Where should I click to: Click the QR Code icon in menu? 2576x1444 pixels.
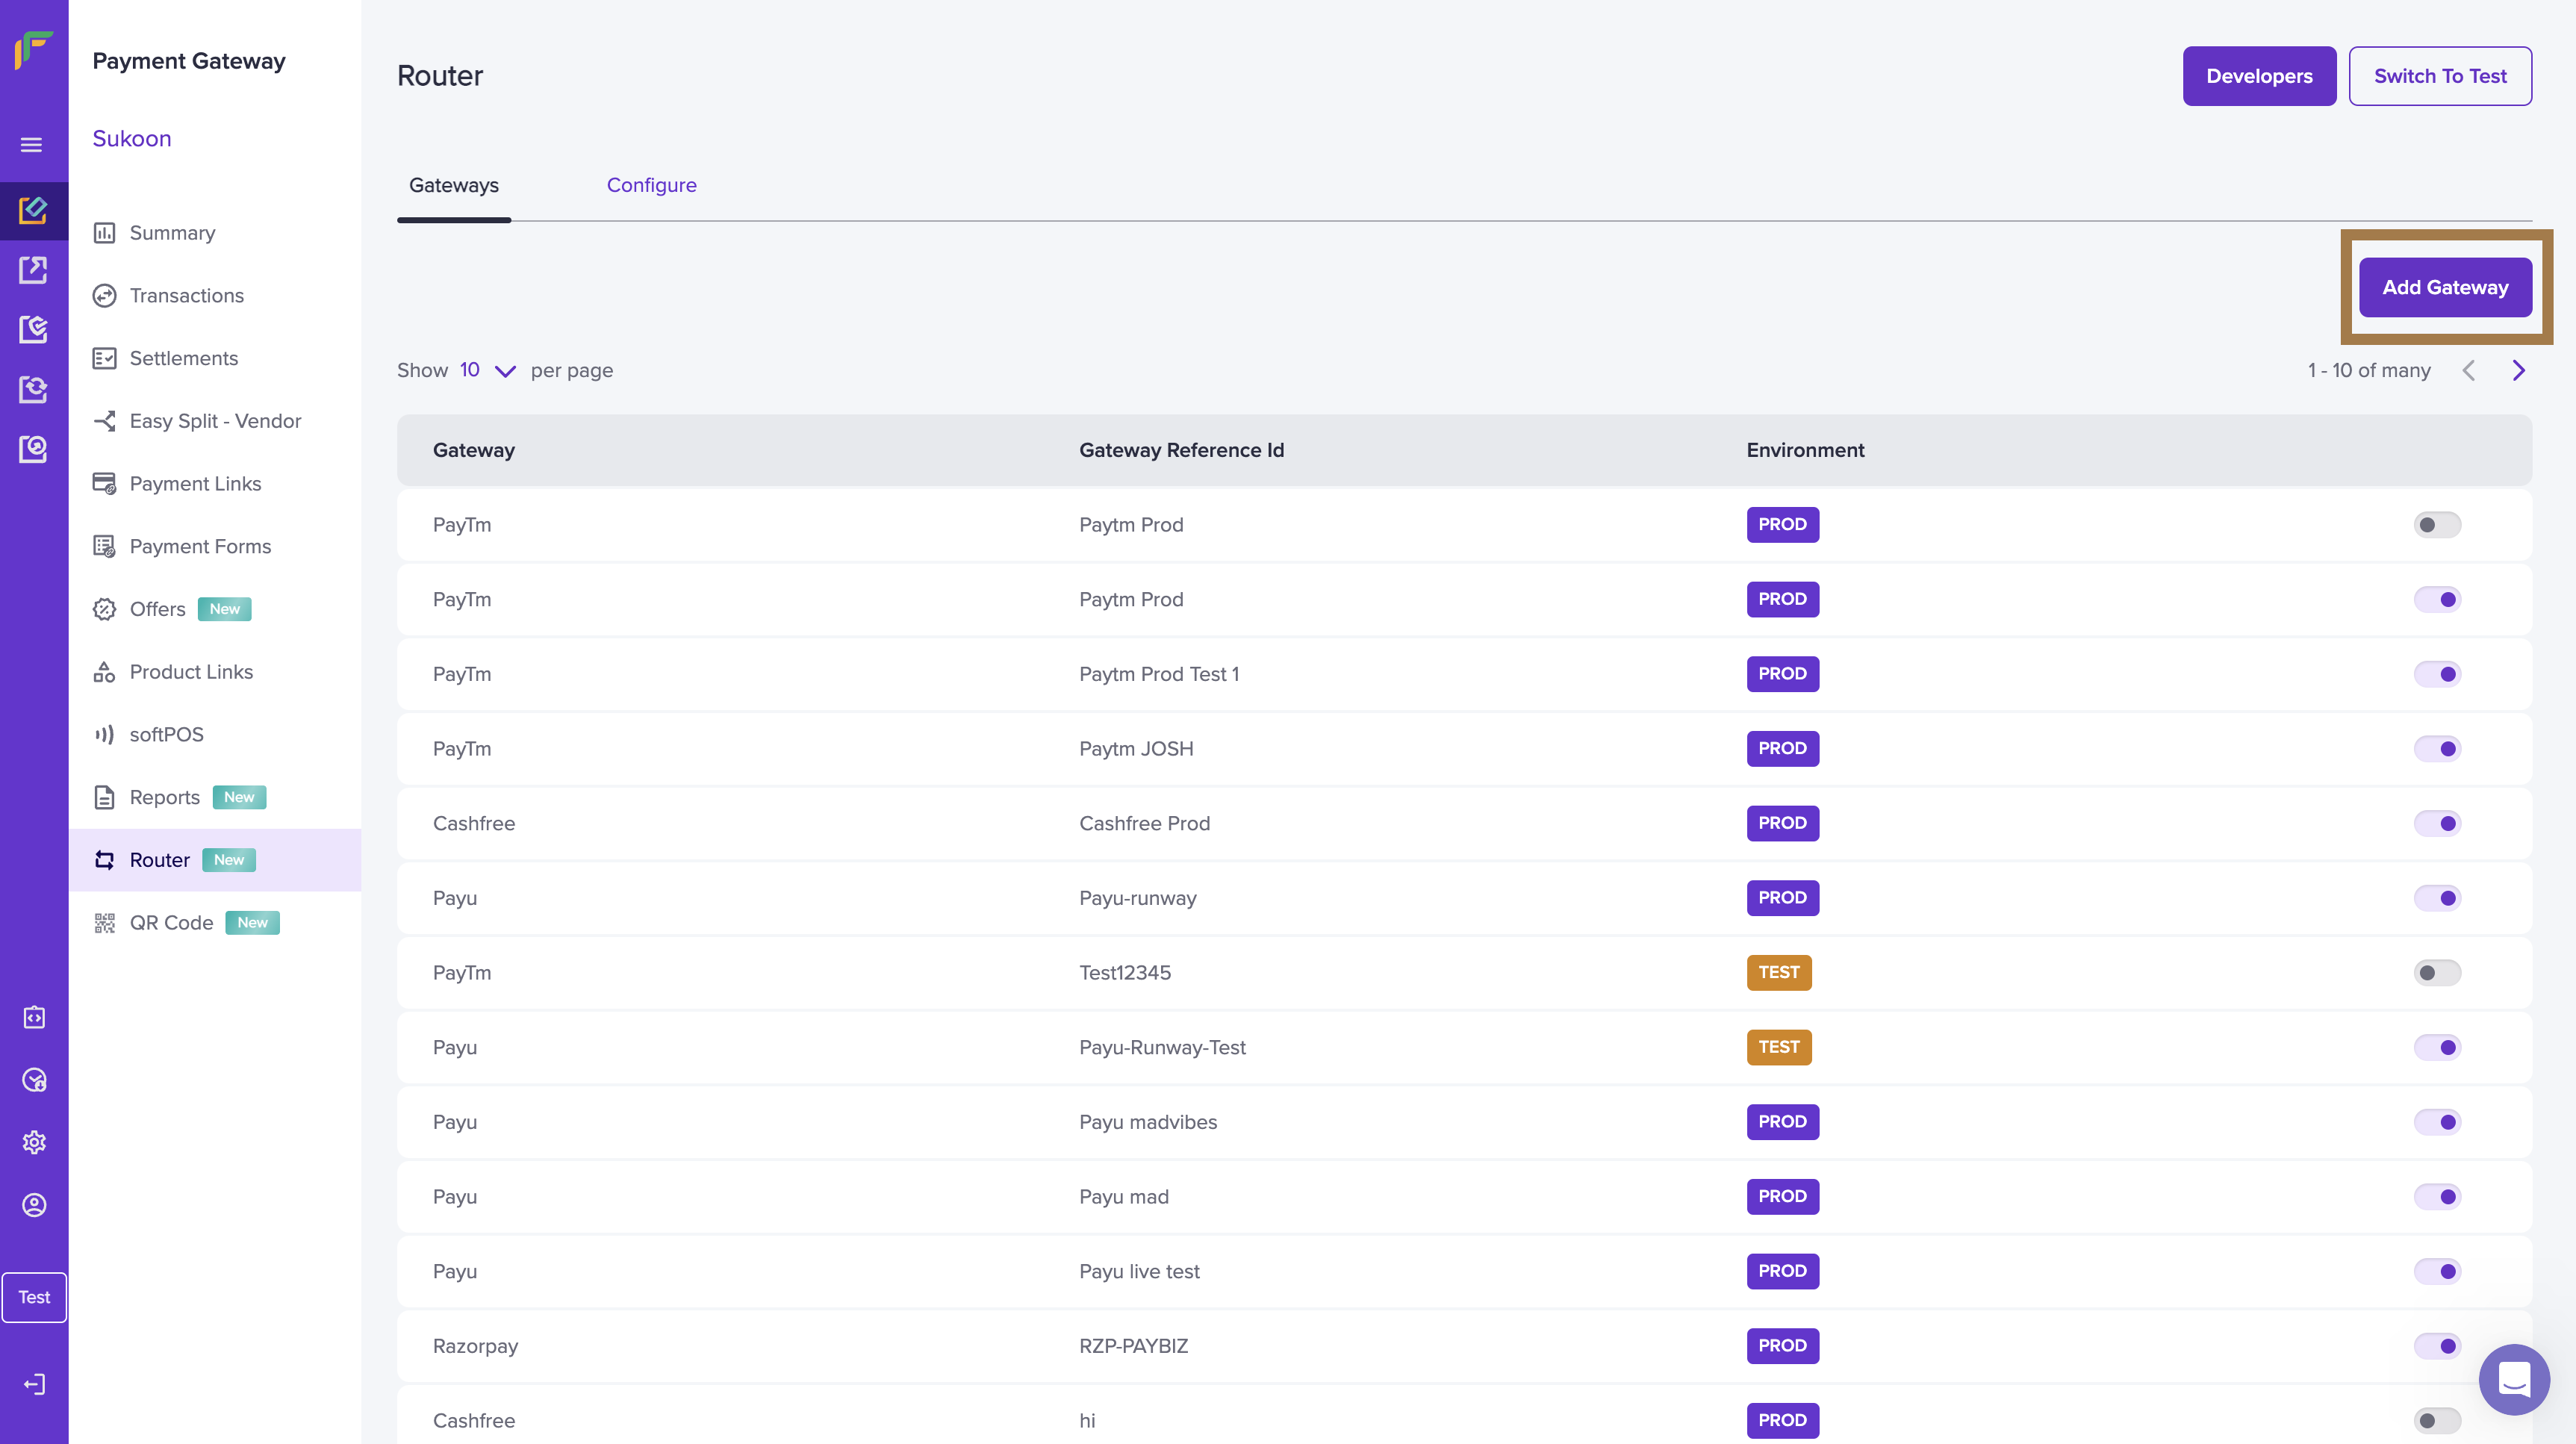point(104,923)
